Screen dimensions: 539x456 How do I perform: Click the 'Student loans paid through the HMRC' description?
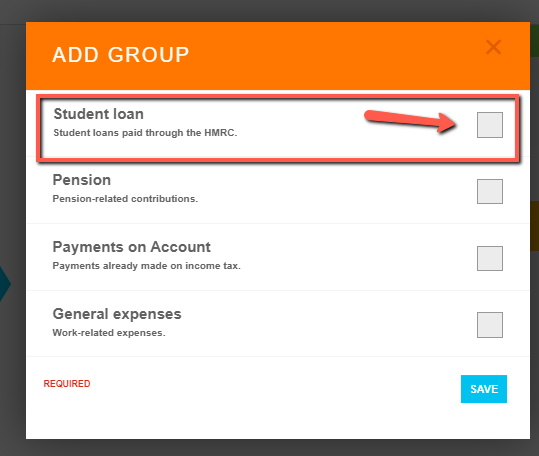click(x=145, y=133)
